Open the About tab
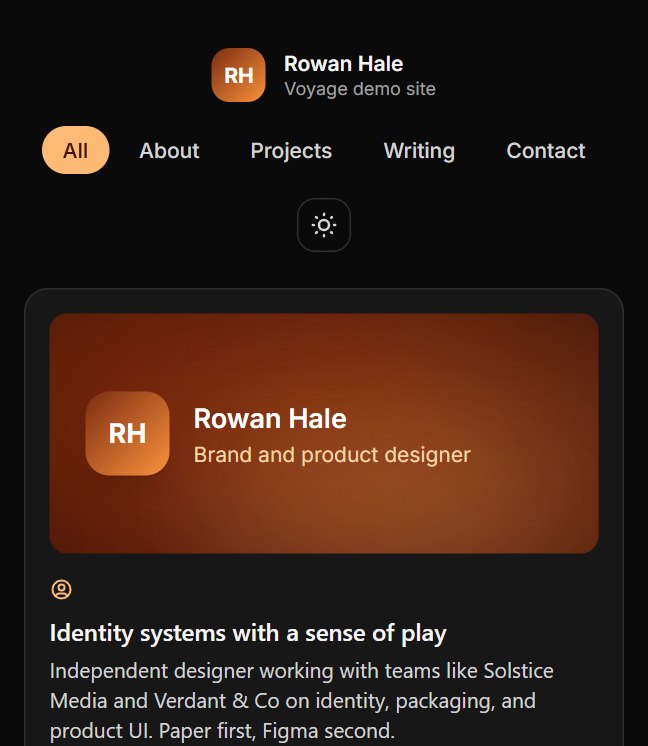 click(169, 150)
